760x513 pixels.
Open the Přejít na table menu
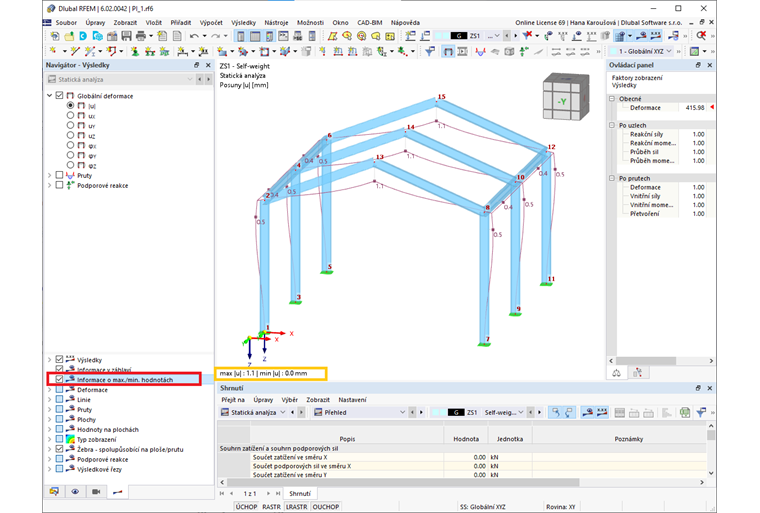coord(233,400)
